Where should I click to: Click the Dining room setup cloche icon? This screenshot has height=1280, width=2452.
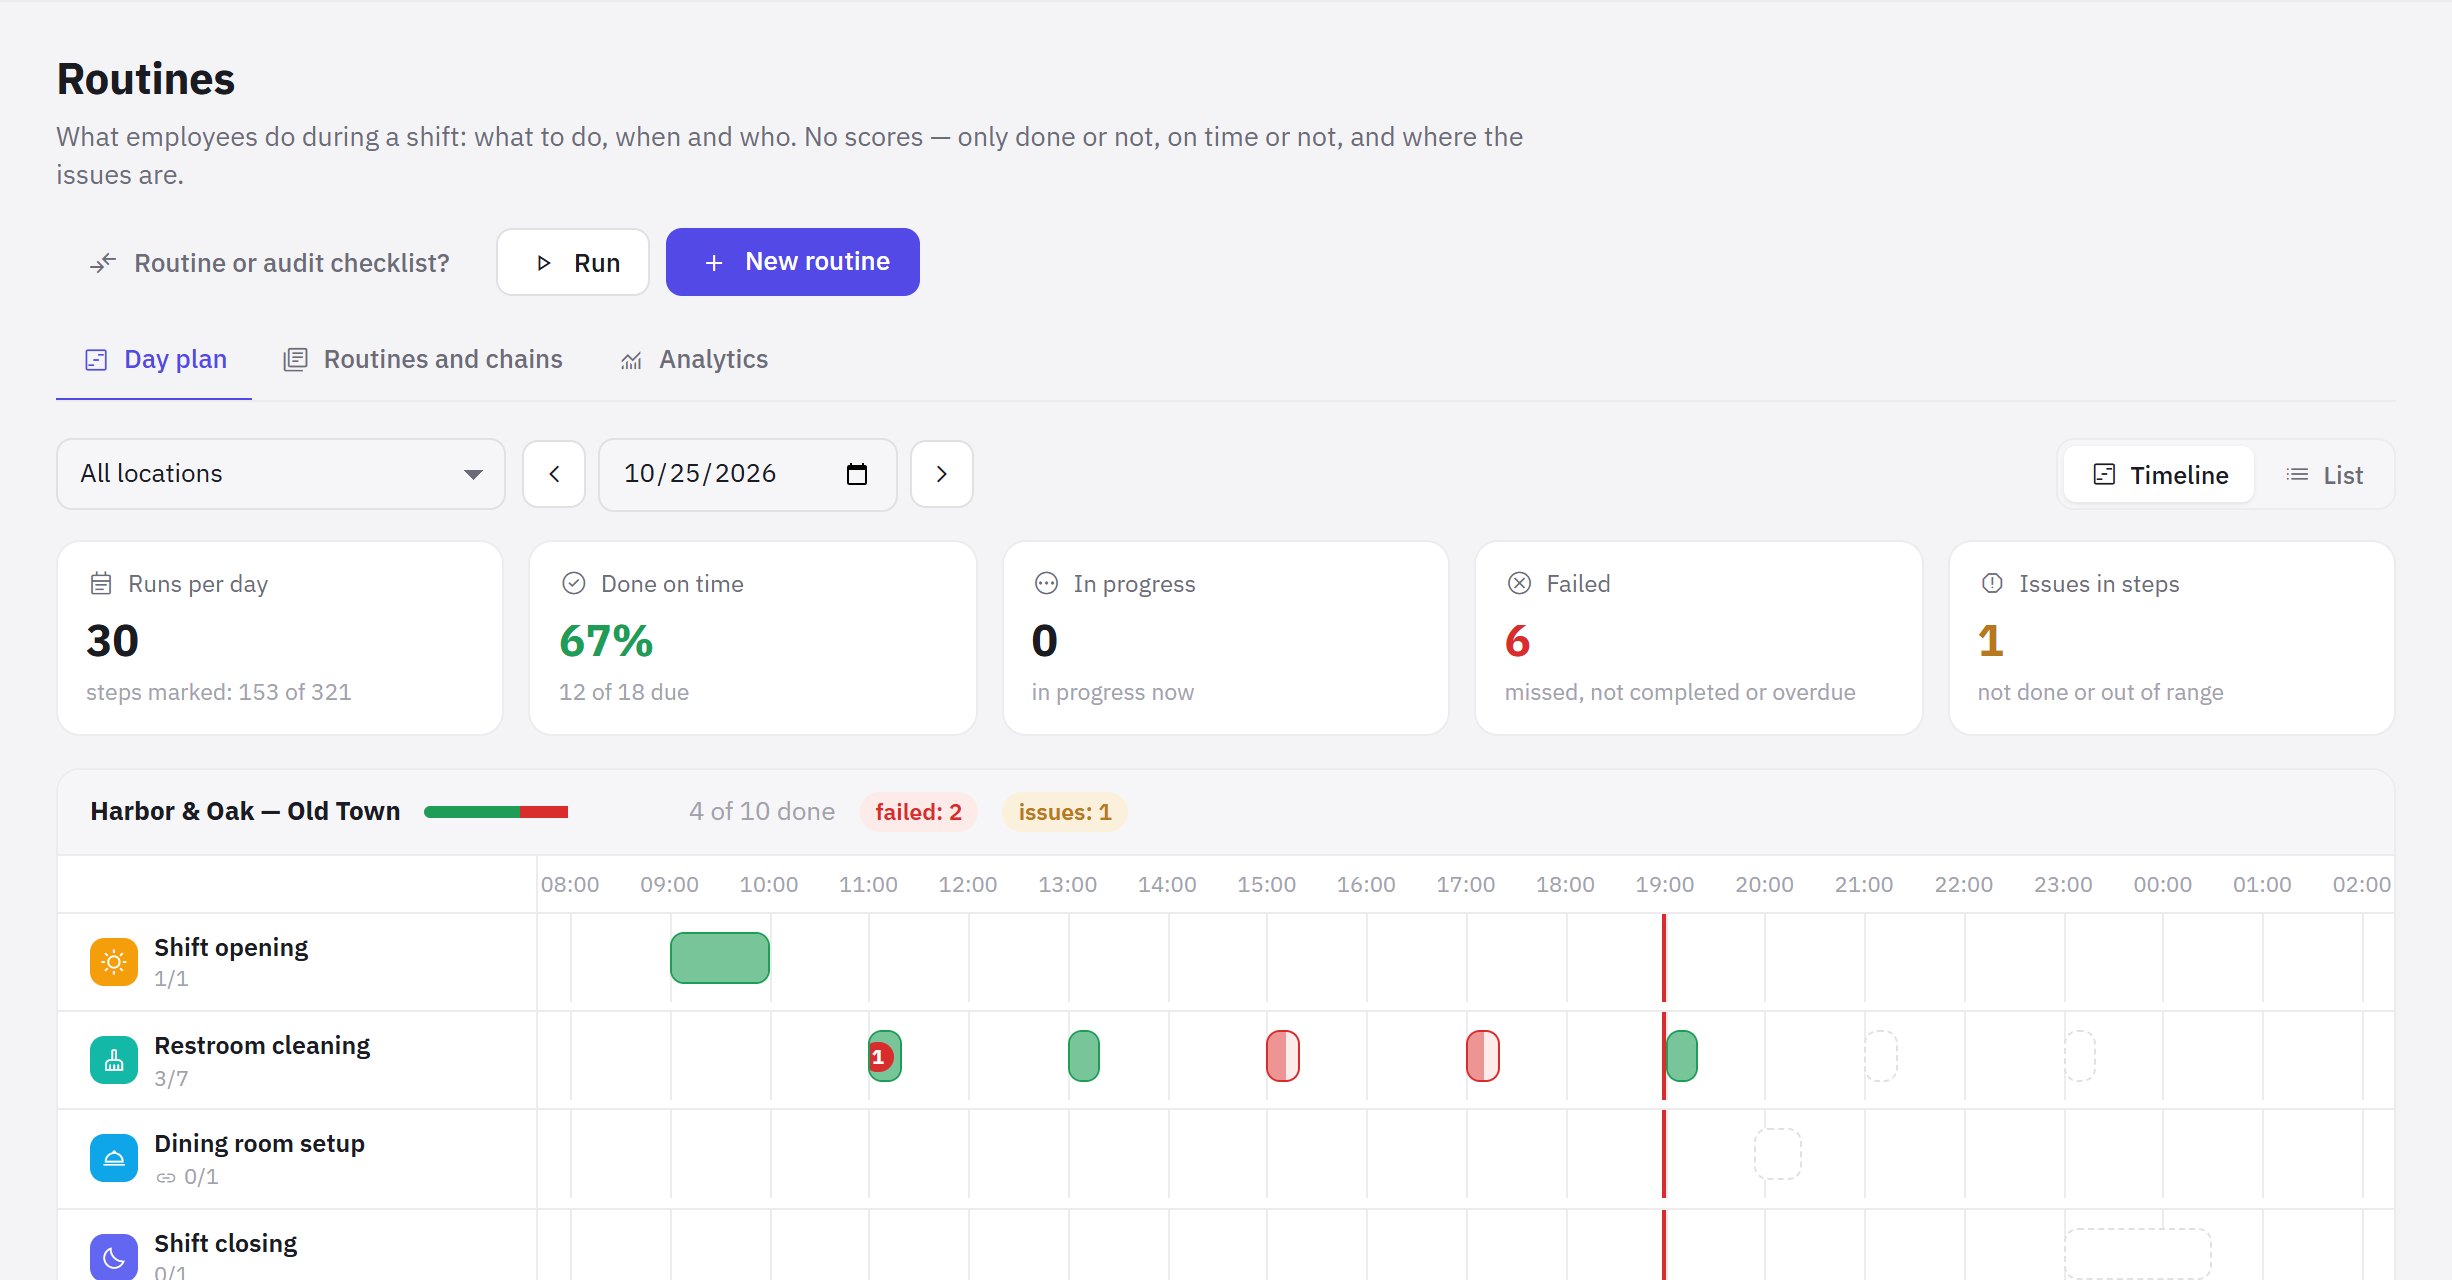click(x=114, y=1158)
